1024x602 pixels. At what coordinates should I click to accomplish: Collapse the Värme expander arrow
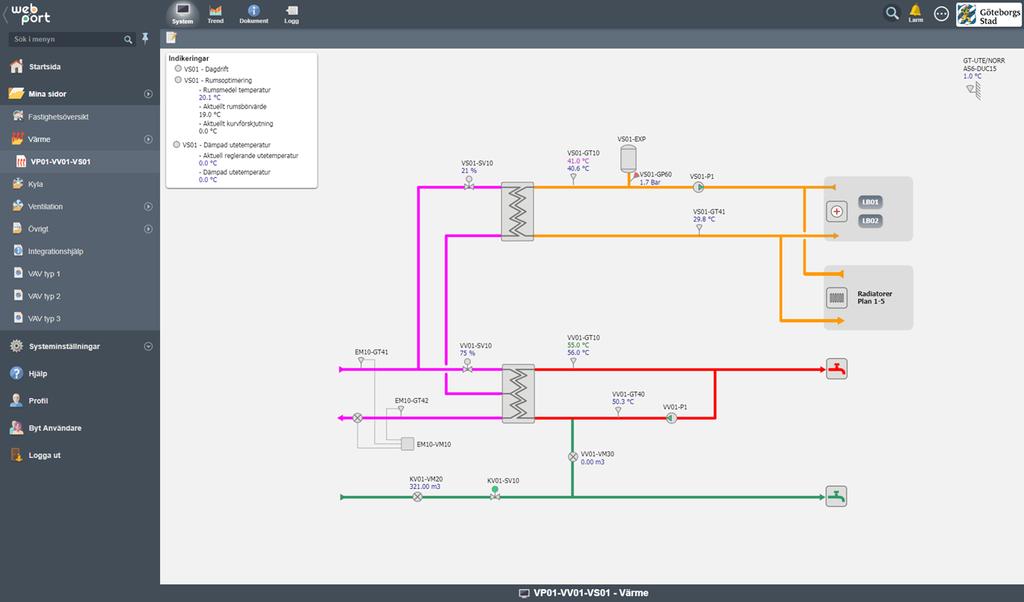tap(148, 139)
